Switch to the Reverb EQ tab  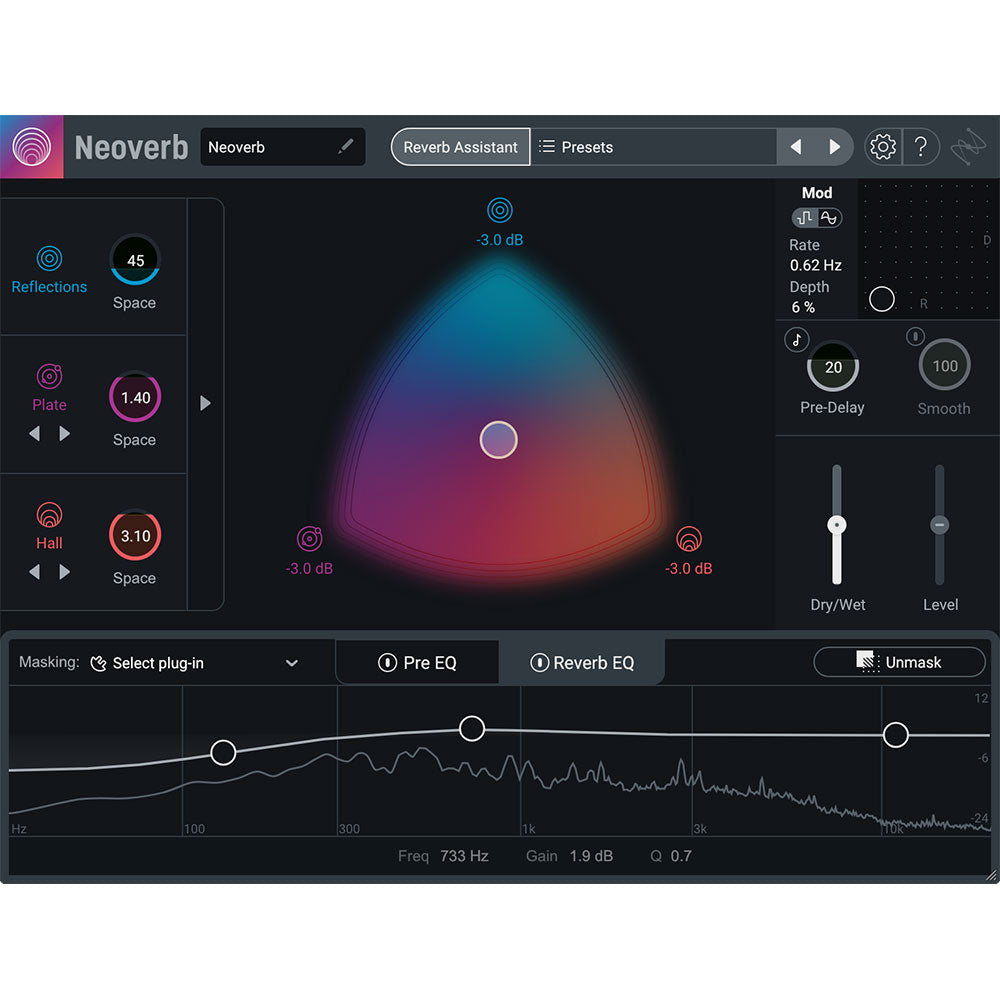click(583, 662)
